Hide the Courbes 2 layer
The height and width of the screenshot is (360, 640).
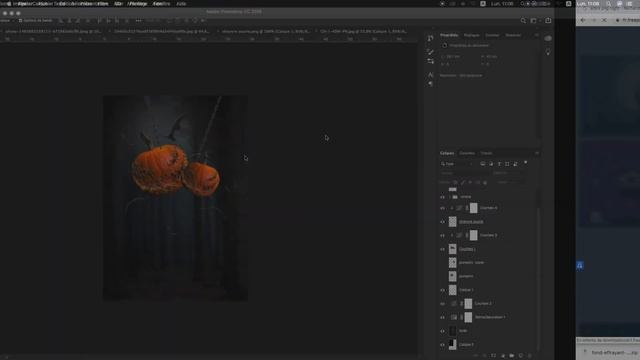pyautogui.click(x=442, y=304)
